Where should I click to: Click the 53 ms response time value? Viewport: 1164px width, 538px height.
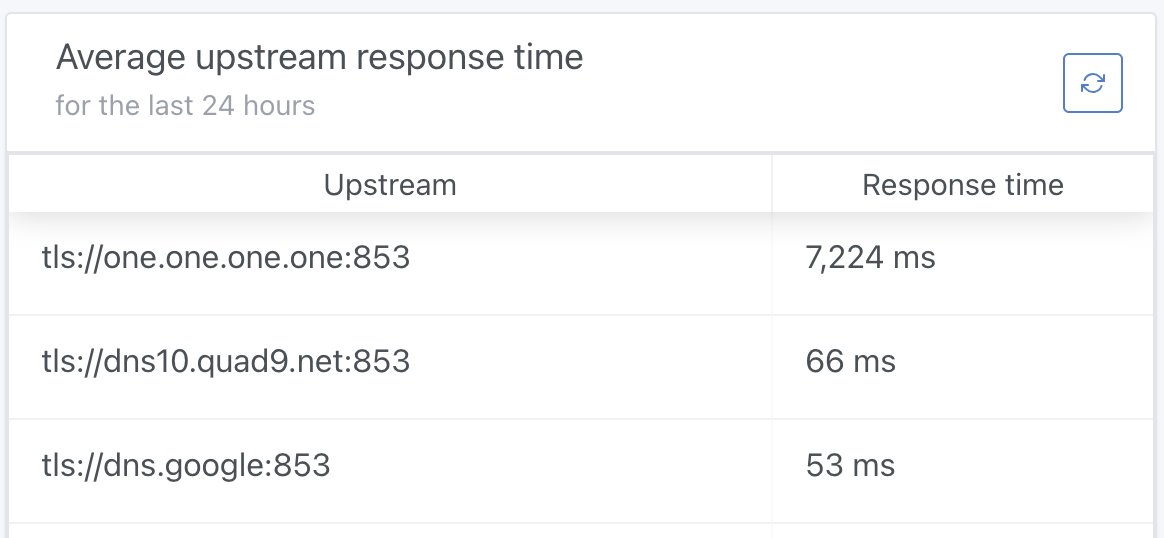[x=850, y=465]
